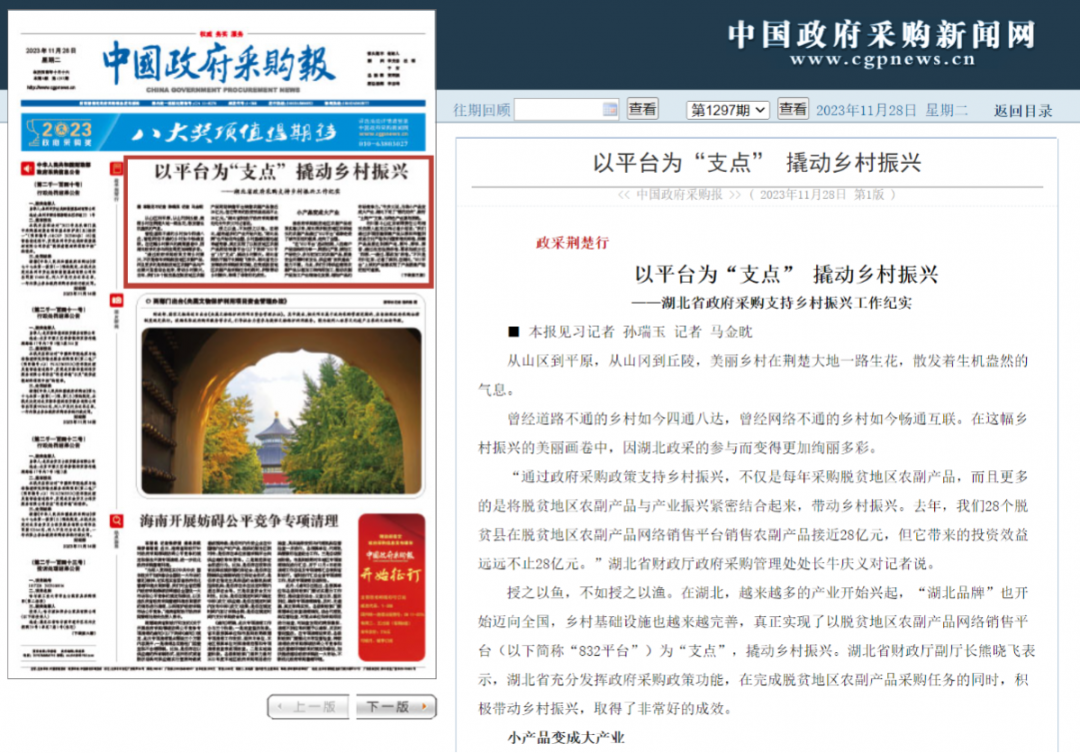Click the 中国政府采购报 newspaper masthead
Image resolution: width=1080 pixels, height=753 pixels.
[217, 63]
